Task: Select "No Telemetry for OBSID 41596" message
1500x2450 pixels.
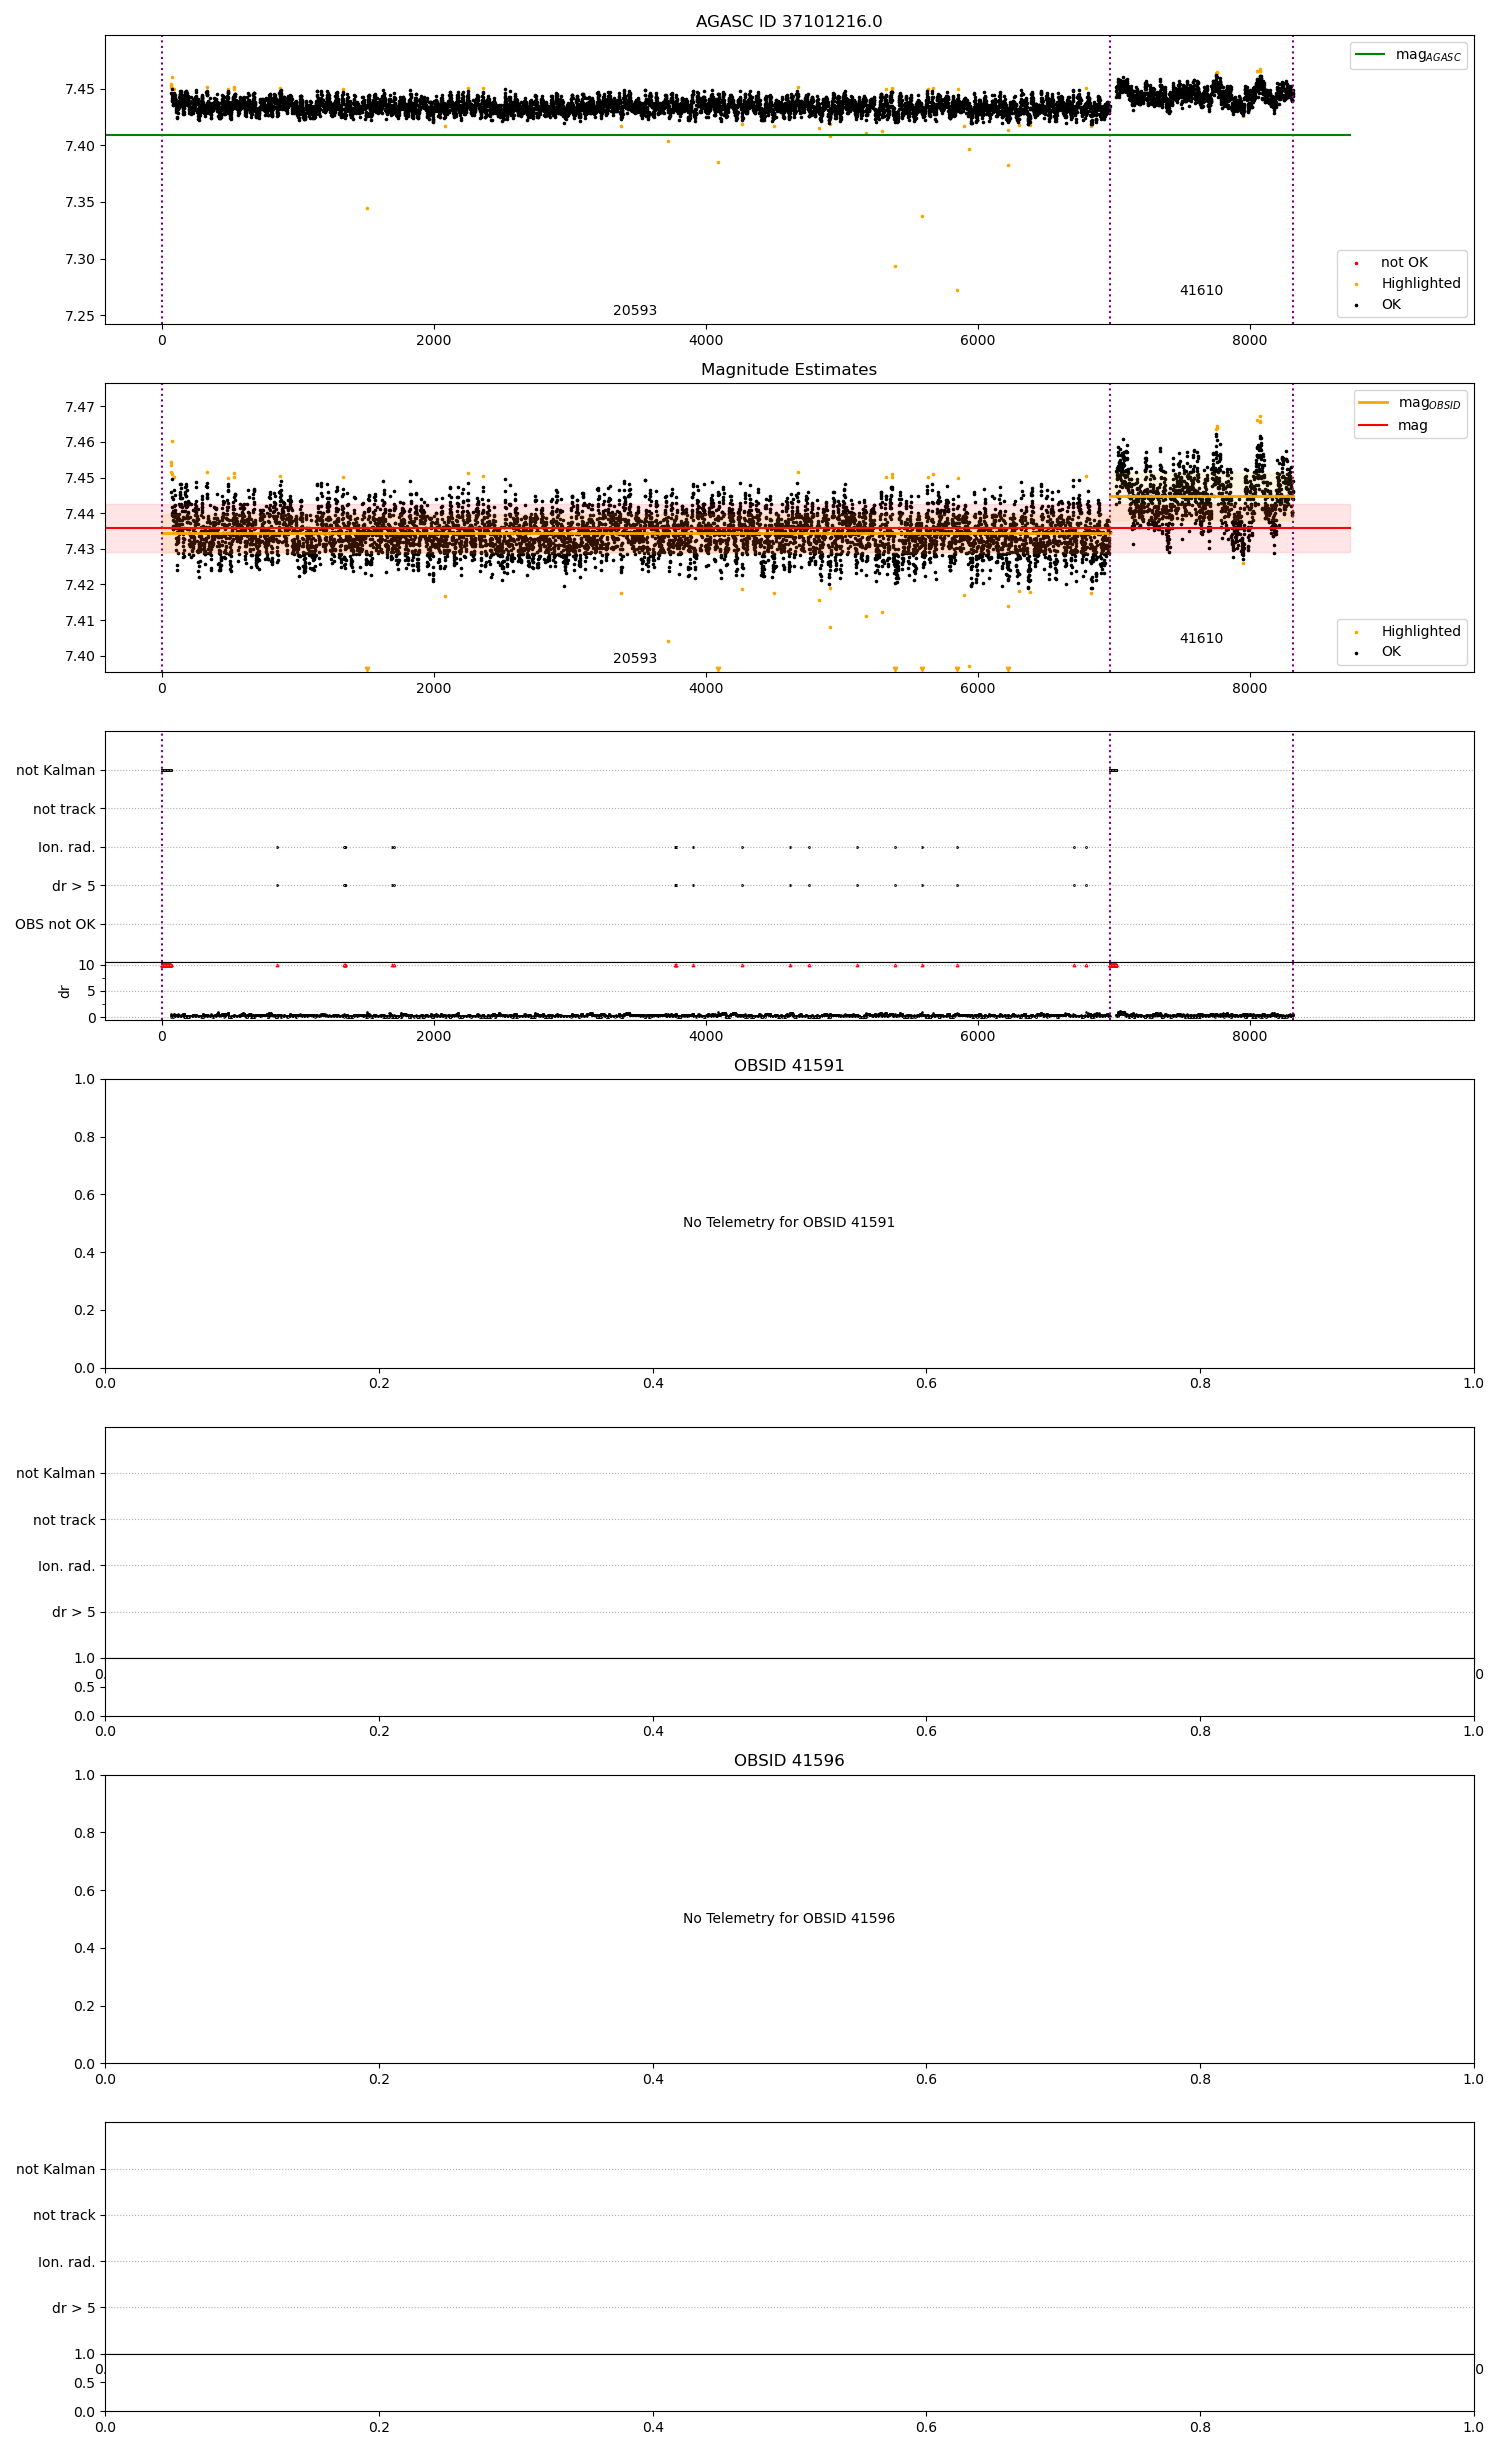Action: coord(789,1918)
